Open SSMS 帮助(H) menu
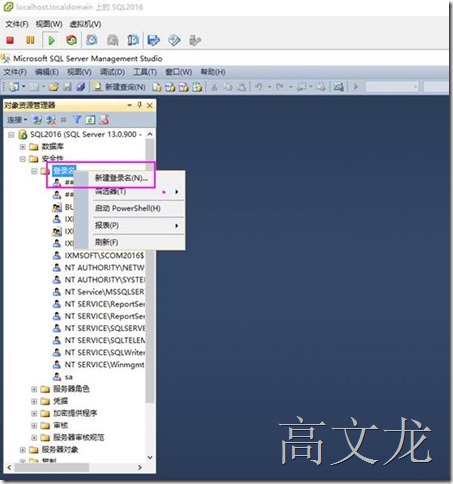Image resolution: width=453 pixels, height=484 pixels. (x=213, y=72)
